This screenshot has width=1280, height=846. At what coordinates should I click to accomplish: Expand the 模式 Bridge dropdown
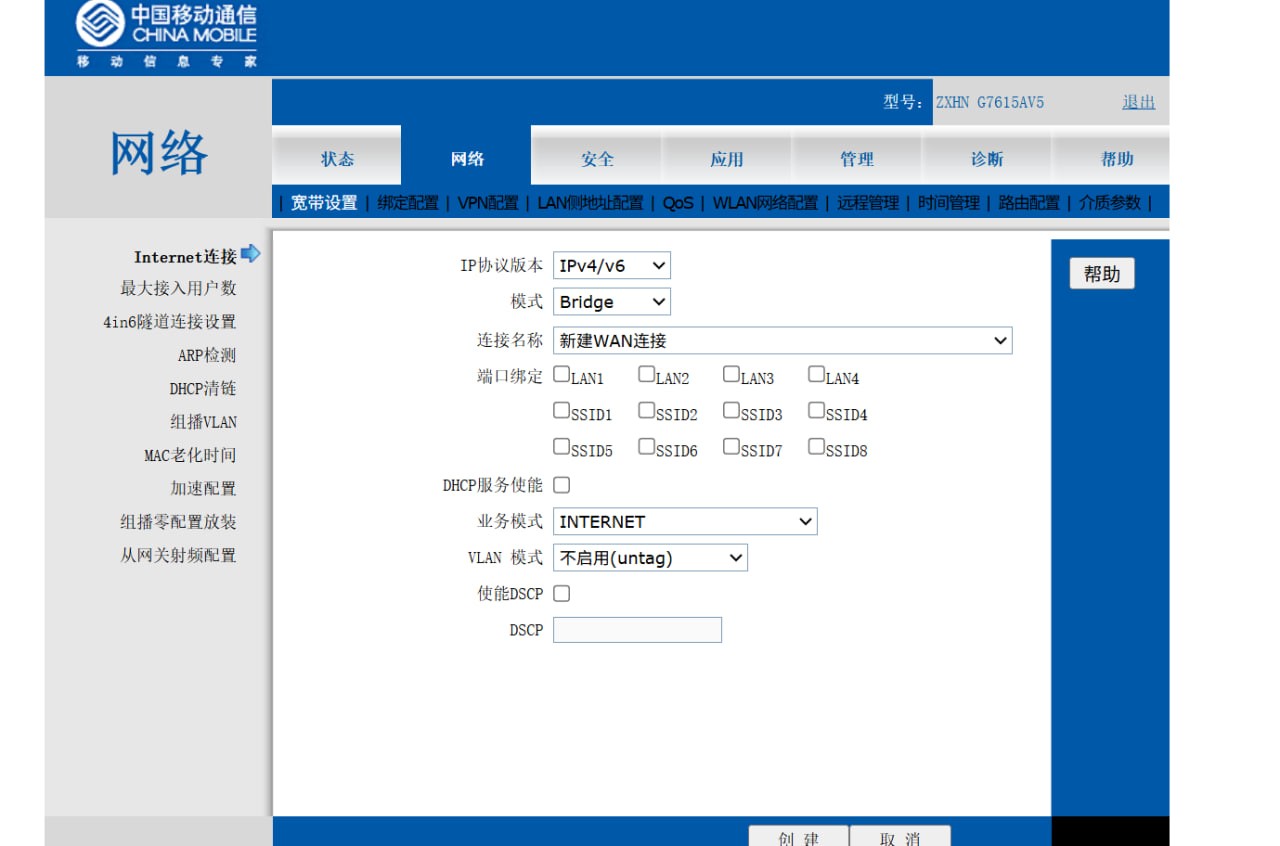[x=611, y=302]
